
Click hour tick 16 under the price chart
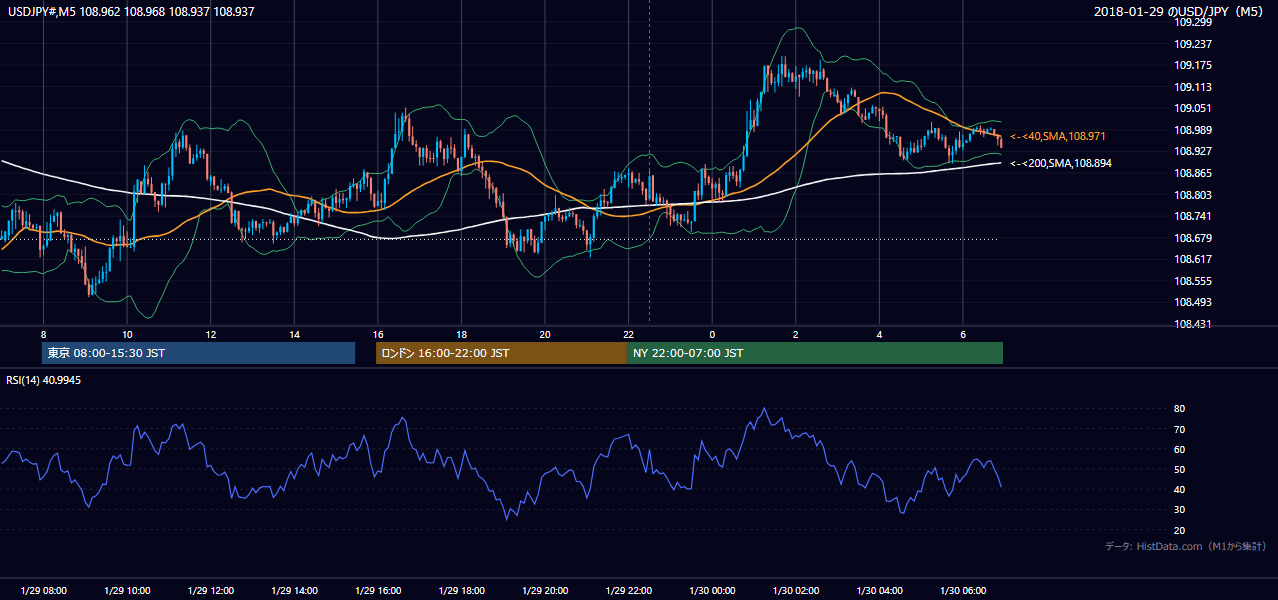(x=378, y=334)
